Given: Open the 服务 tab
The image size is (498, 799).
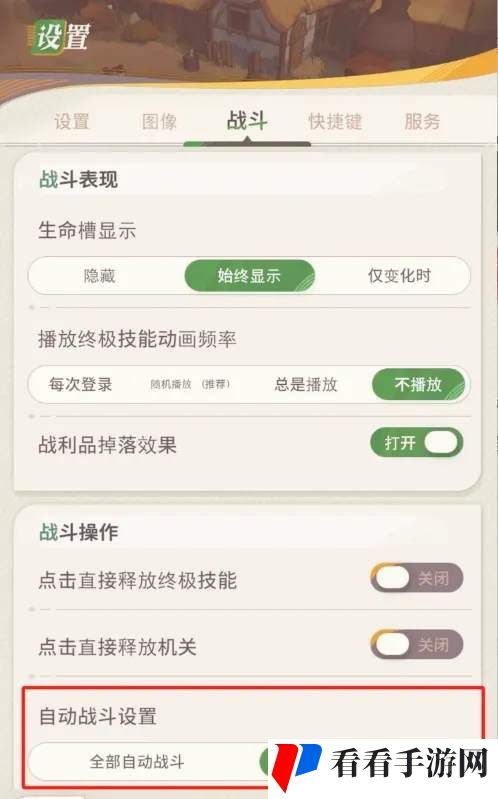Looking at the screenshot, I should (422, 122).
